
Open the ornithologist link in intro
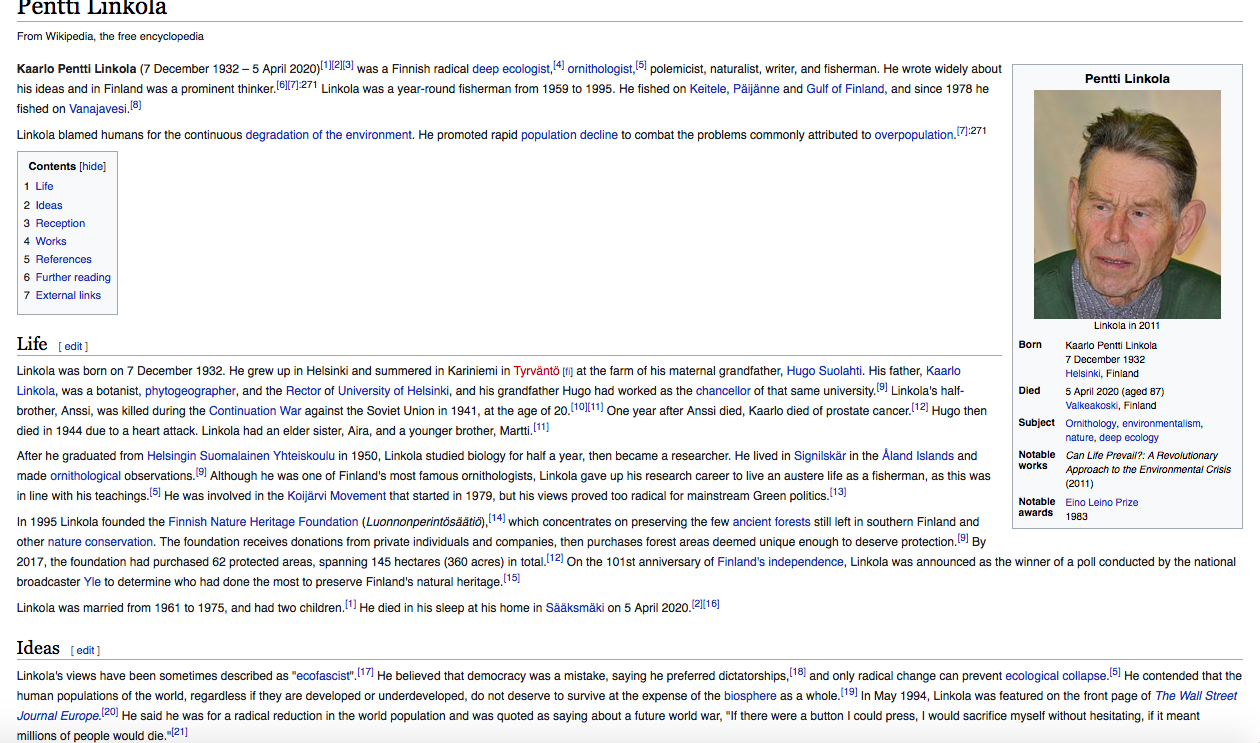tap(600, 69)
